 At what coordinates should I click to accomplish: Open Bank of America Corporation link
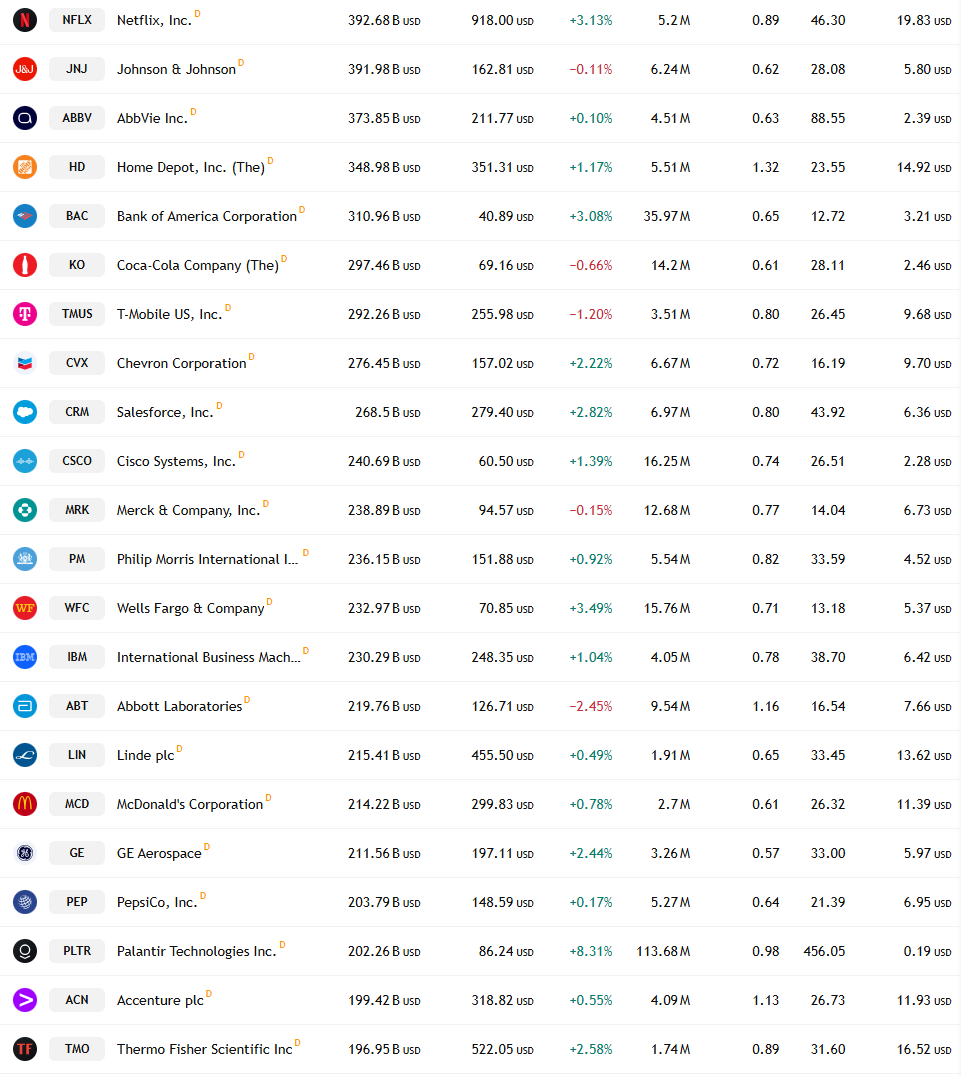[x=207, y=216]
